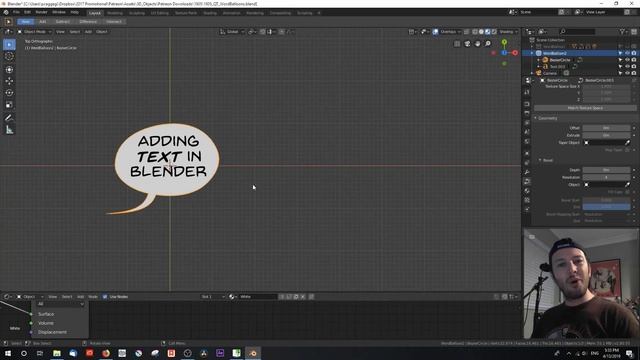Toggle visibility eye of WordBalloon2 collection
Image resolution: width=640 pixels, height=360 pixels.
627,53
